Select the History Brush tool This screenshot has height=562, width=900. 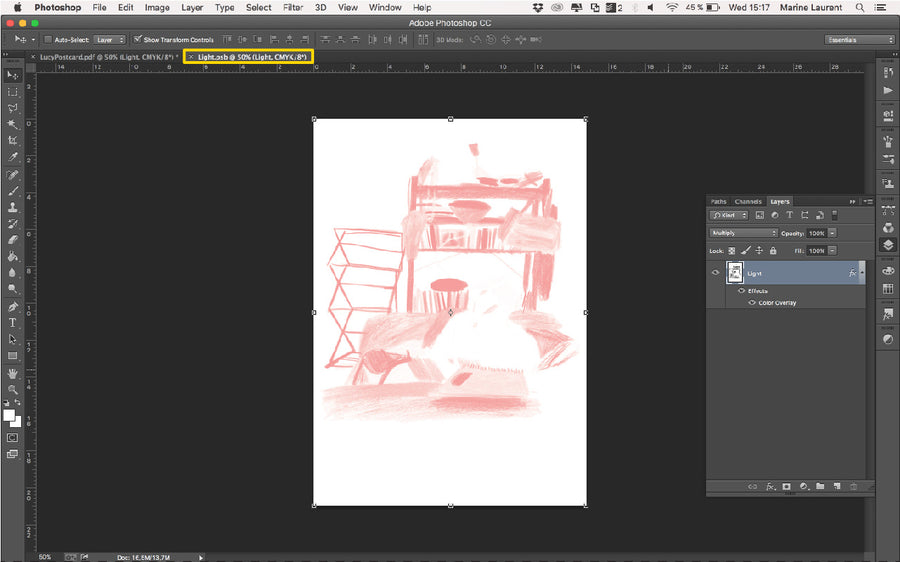[12, 224]
